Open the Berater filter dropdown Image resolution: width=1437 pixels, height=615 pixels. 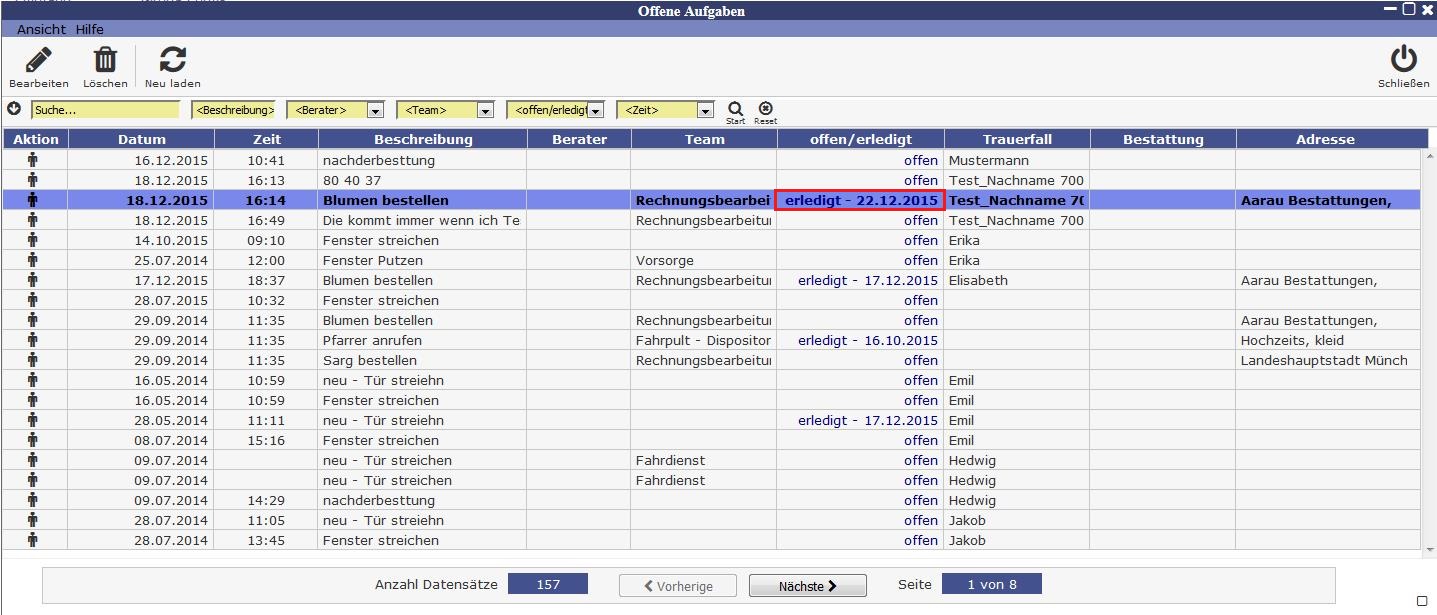(375, 110)
